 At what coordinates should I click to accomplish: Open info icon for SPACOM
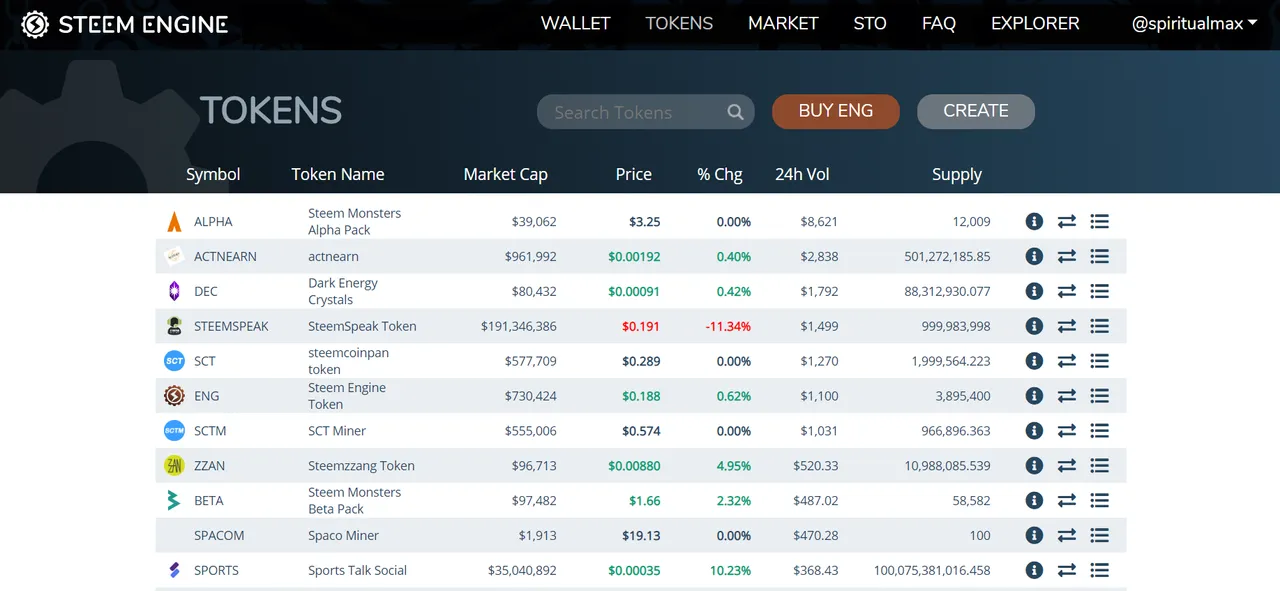pos(1034,536)
